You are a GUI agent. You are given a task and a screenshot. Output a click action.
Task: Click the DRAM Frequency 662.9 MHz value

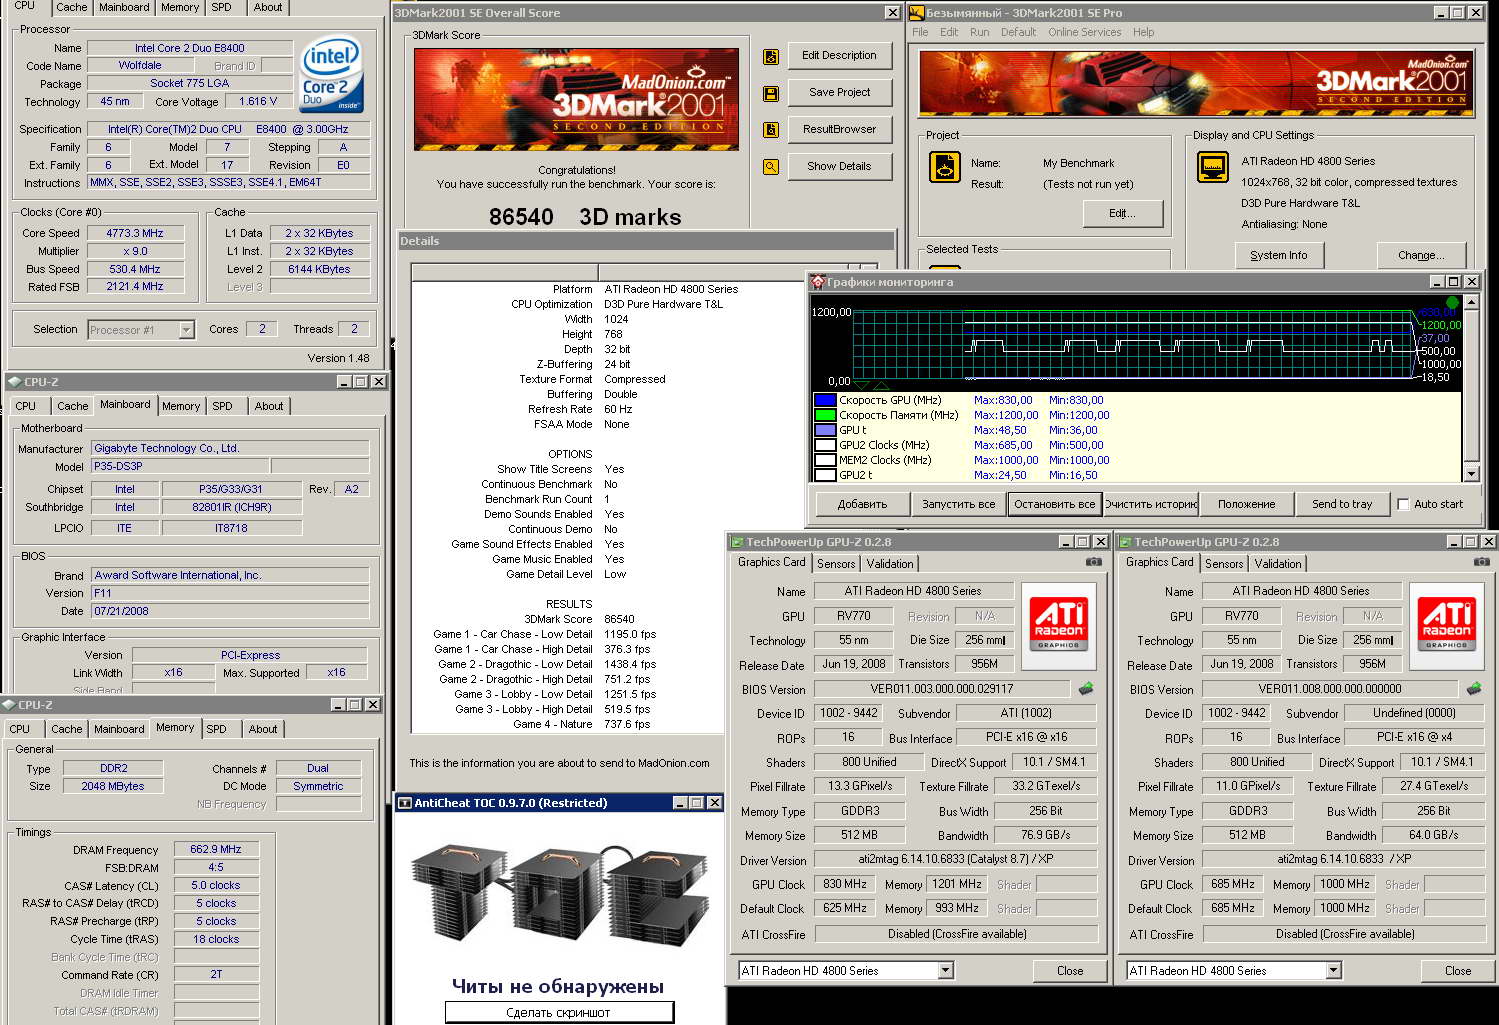click(216, 849)
